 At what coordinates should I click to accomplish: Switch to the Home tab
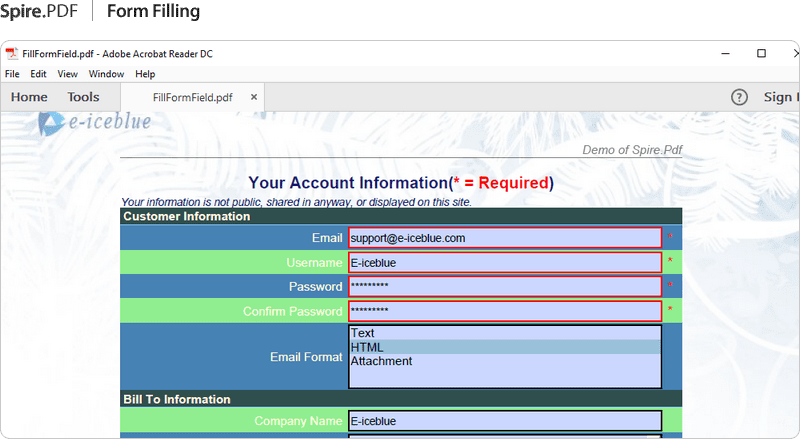[x=29, y=97]
